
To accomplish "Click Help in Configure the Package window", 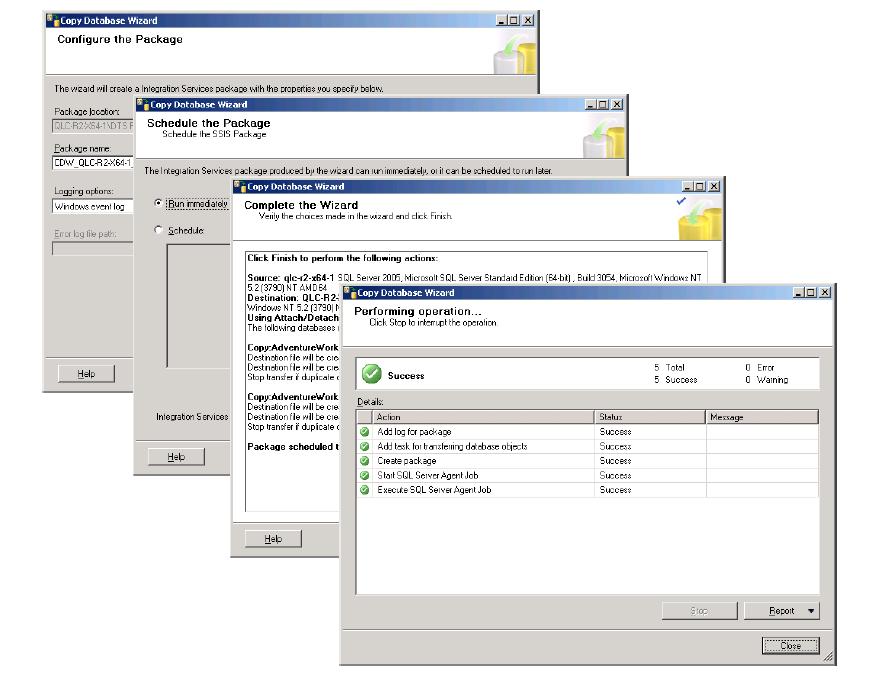I will click(86, 374).
